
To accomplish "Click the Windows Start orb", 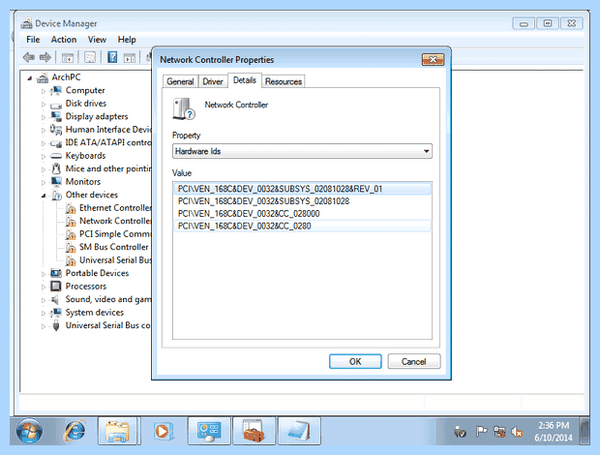I will point(29,431).
